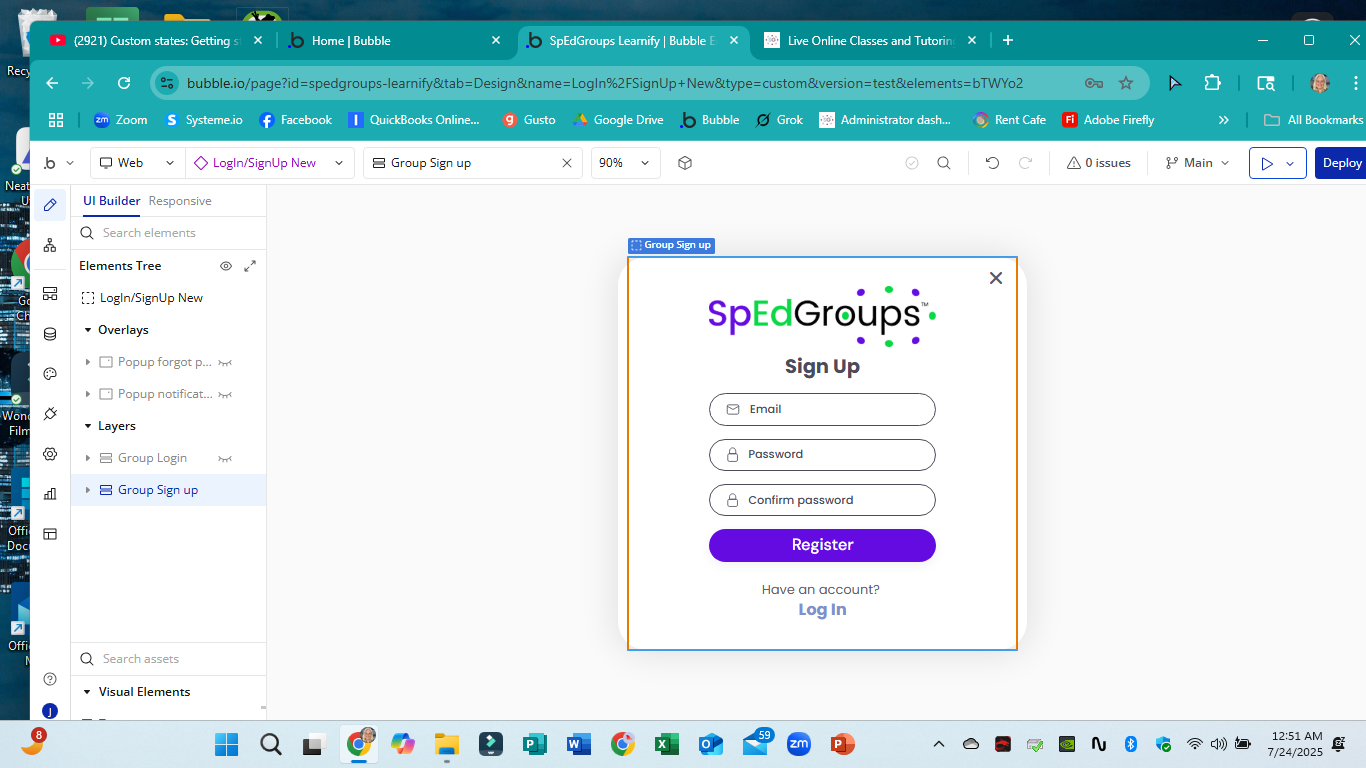Open the Workflow tab in Bubble sidebar

coord(50,245)
